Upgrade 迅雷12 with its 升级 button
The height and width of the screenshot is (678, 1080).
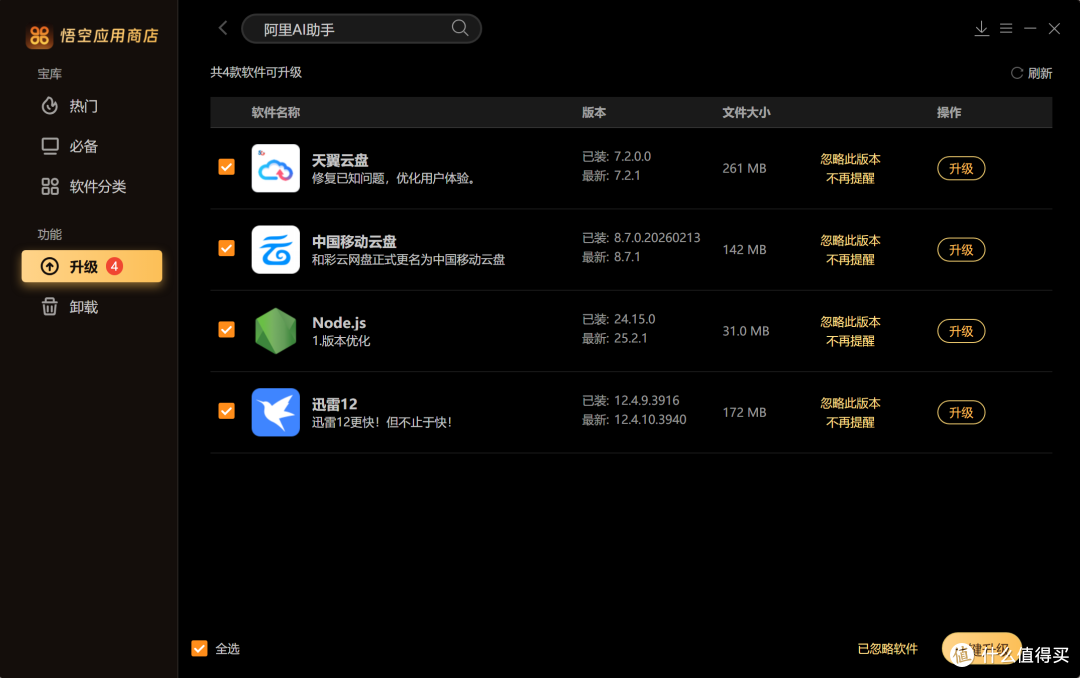961,412
